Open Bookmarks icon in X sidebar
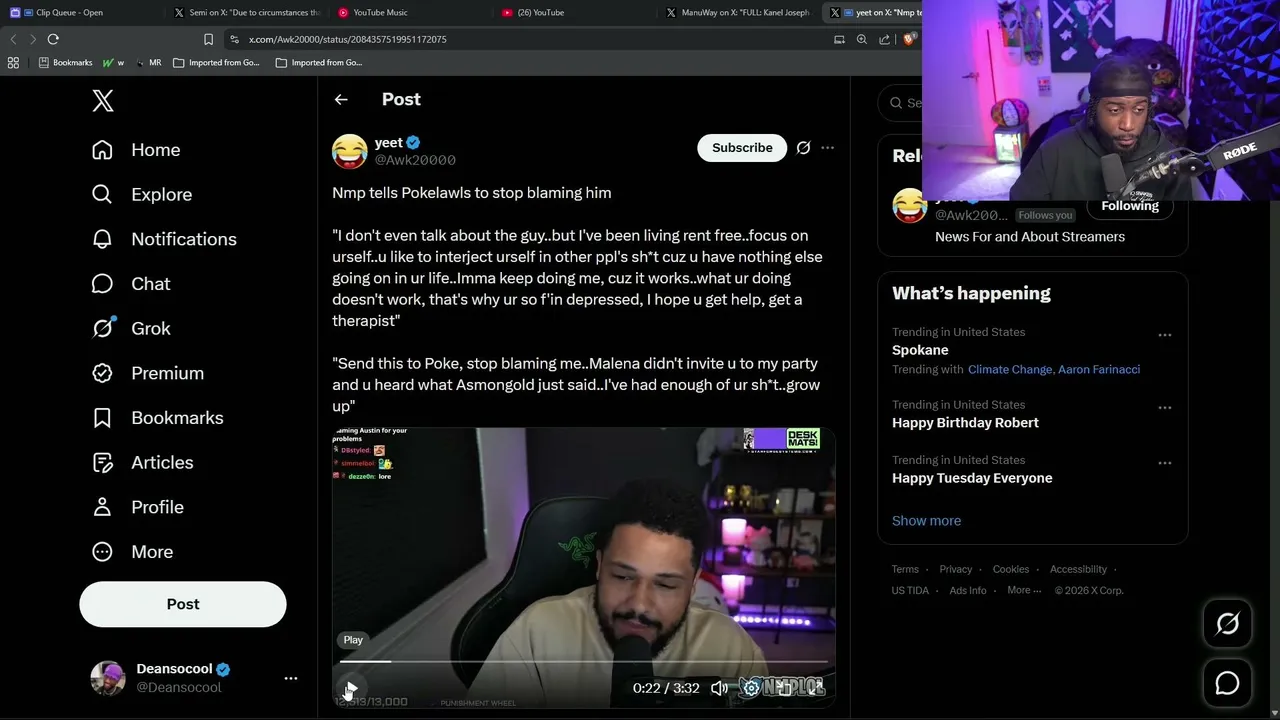1280x720 pixels. pos(102,418)
